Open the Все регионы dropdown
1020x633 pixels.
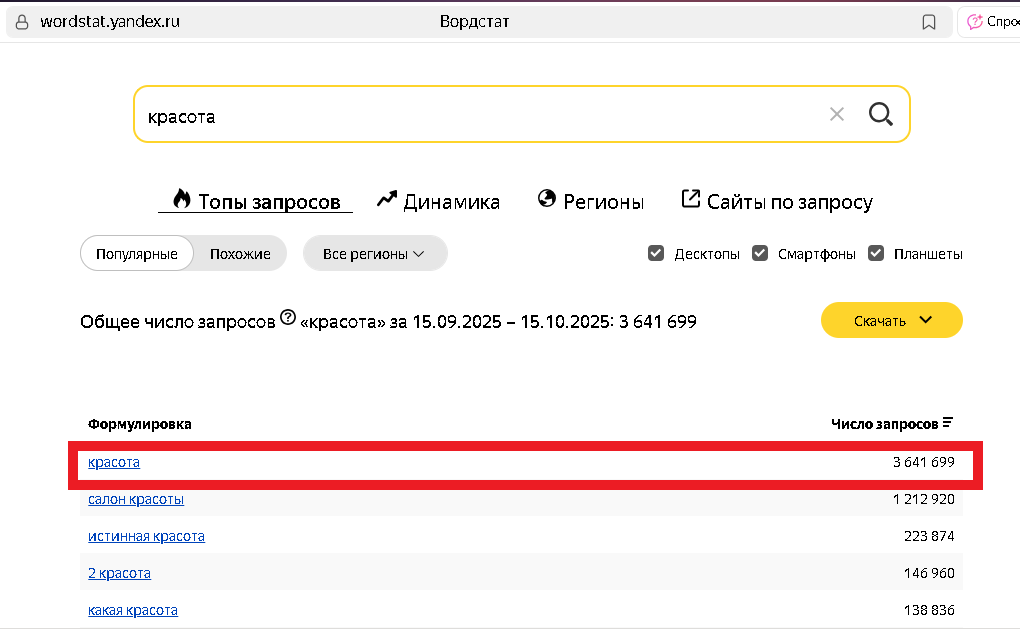coord(374,253)
